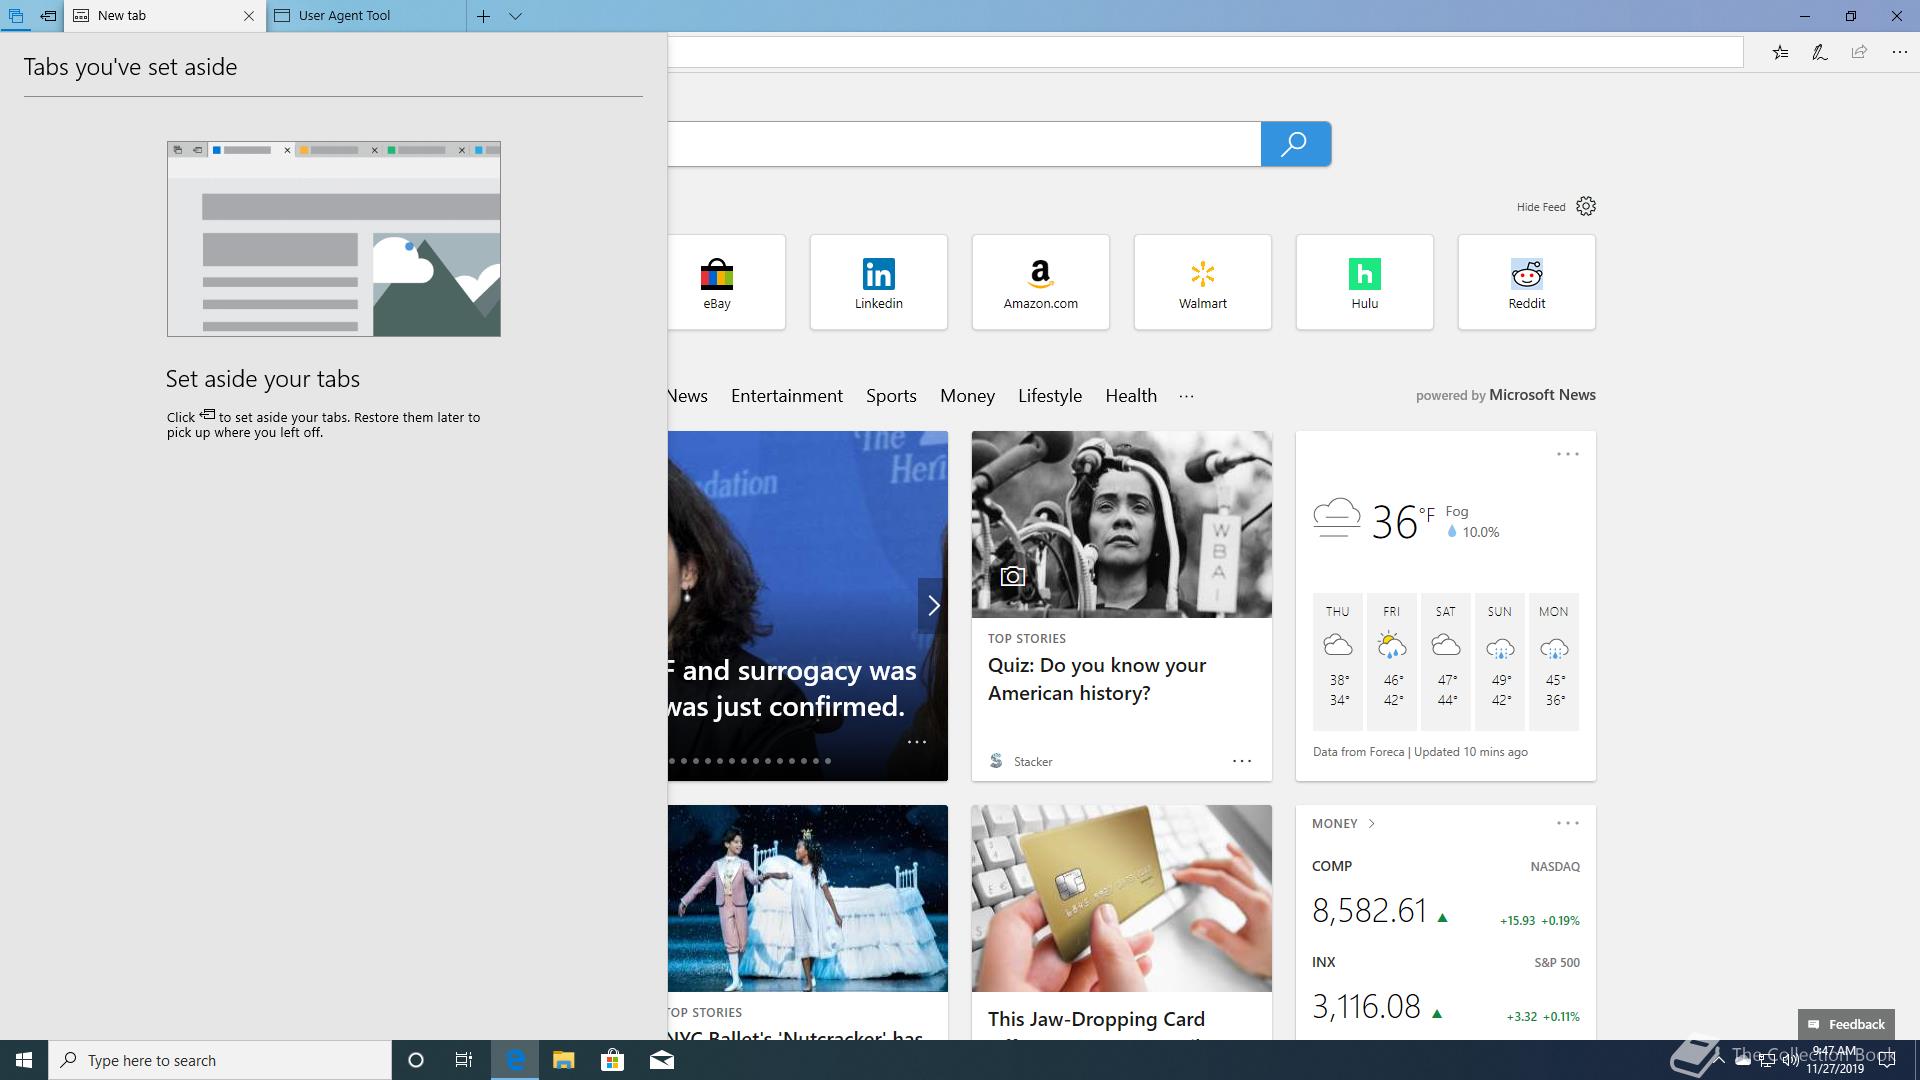Click the Edge icon in taskbar
1920x1080 pixels.
515,1060
